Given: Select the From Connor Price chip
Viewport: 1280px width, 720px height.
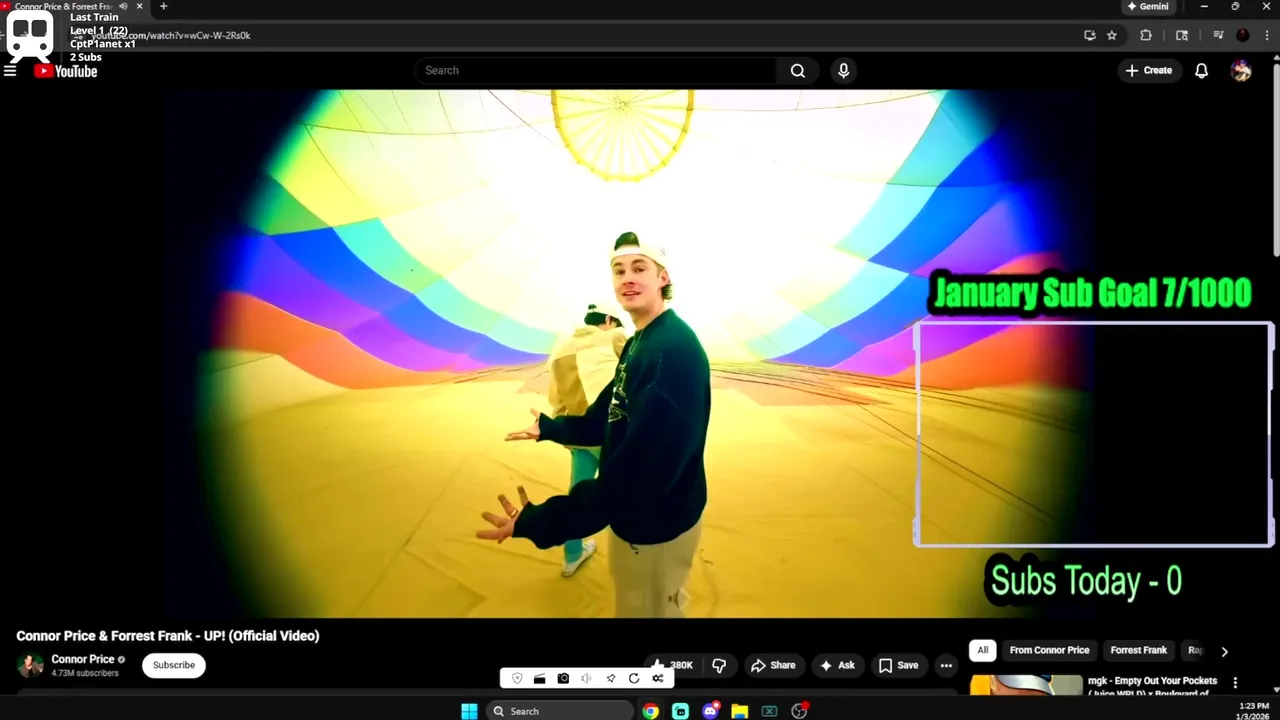Looking at the screenshot, I should coord(1049,650).
